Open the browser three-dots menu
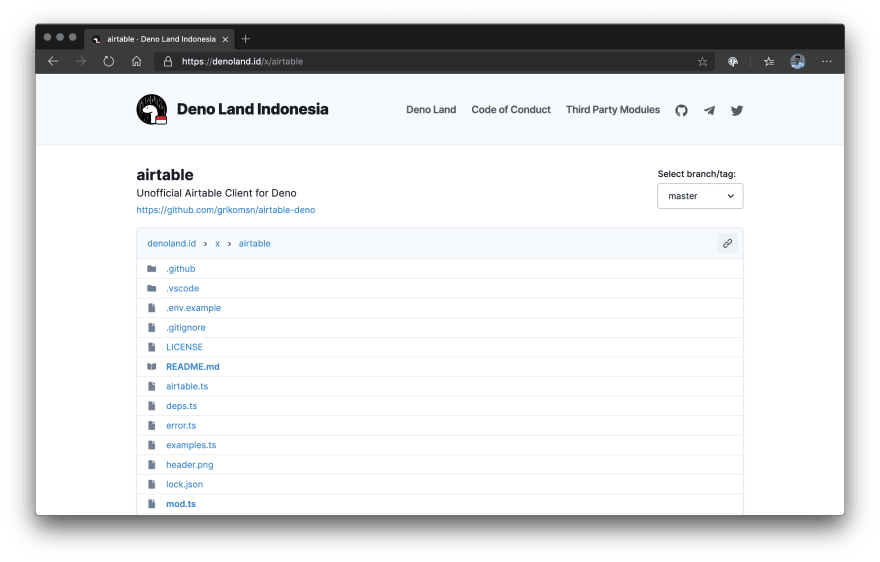The height and width of the screenshot is (562, 880). click(x=827, y=61)
